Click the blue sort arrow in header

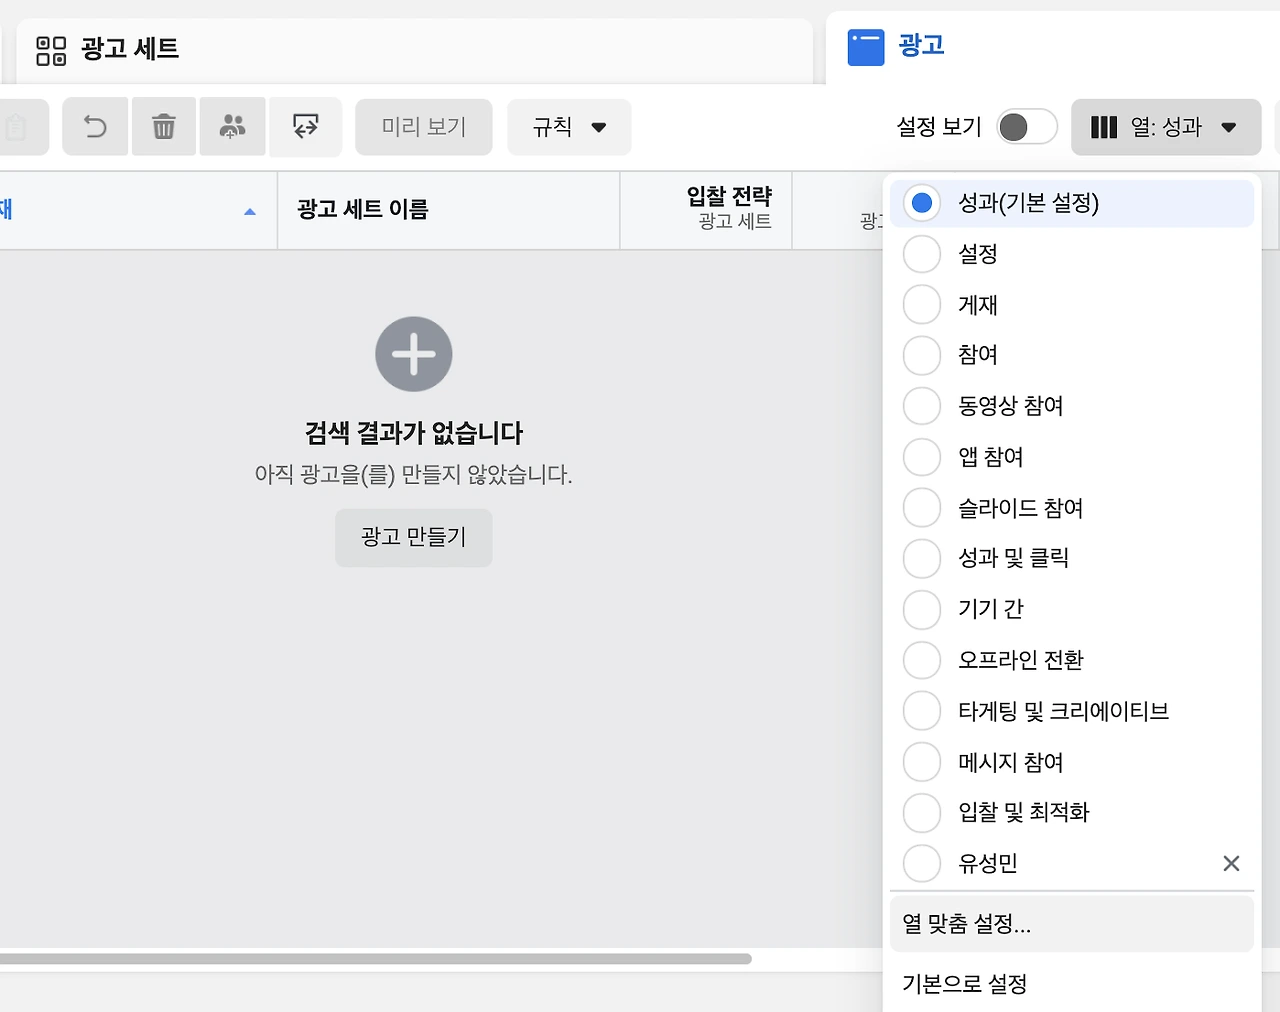[250, 211]
